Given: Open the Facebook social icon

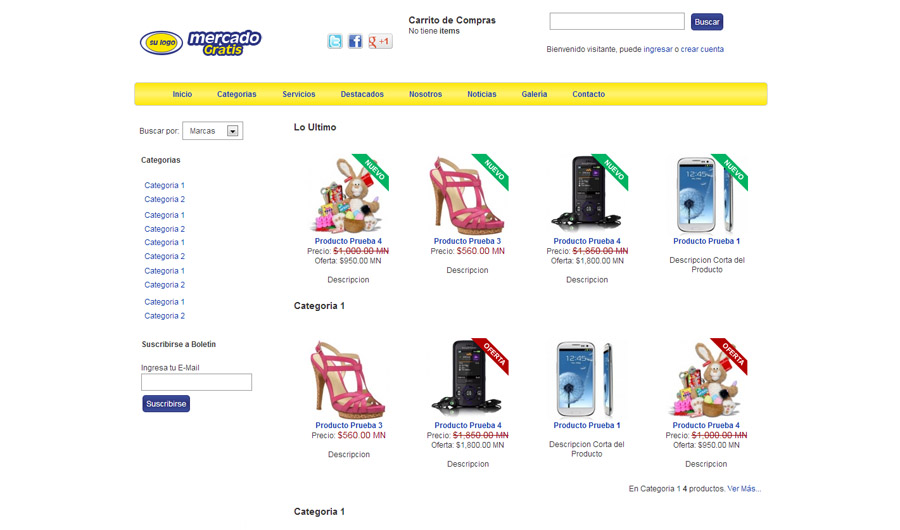Looking at the screenshot, I should [x=355, y=41].
